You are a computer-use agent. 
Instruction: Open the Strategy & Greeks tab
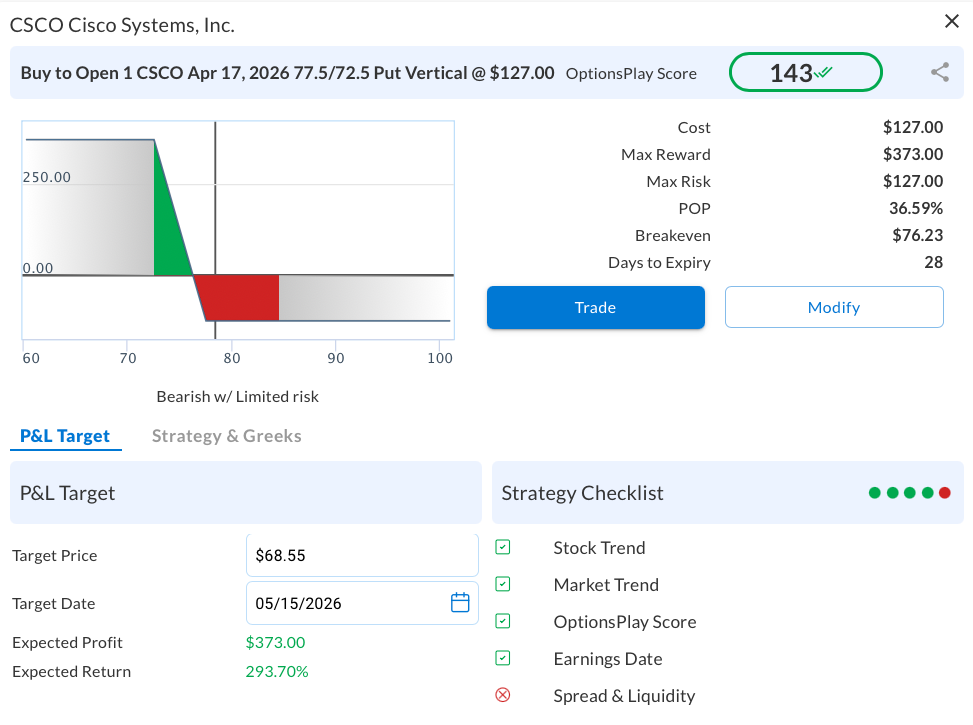click(226, 436)
